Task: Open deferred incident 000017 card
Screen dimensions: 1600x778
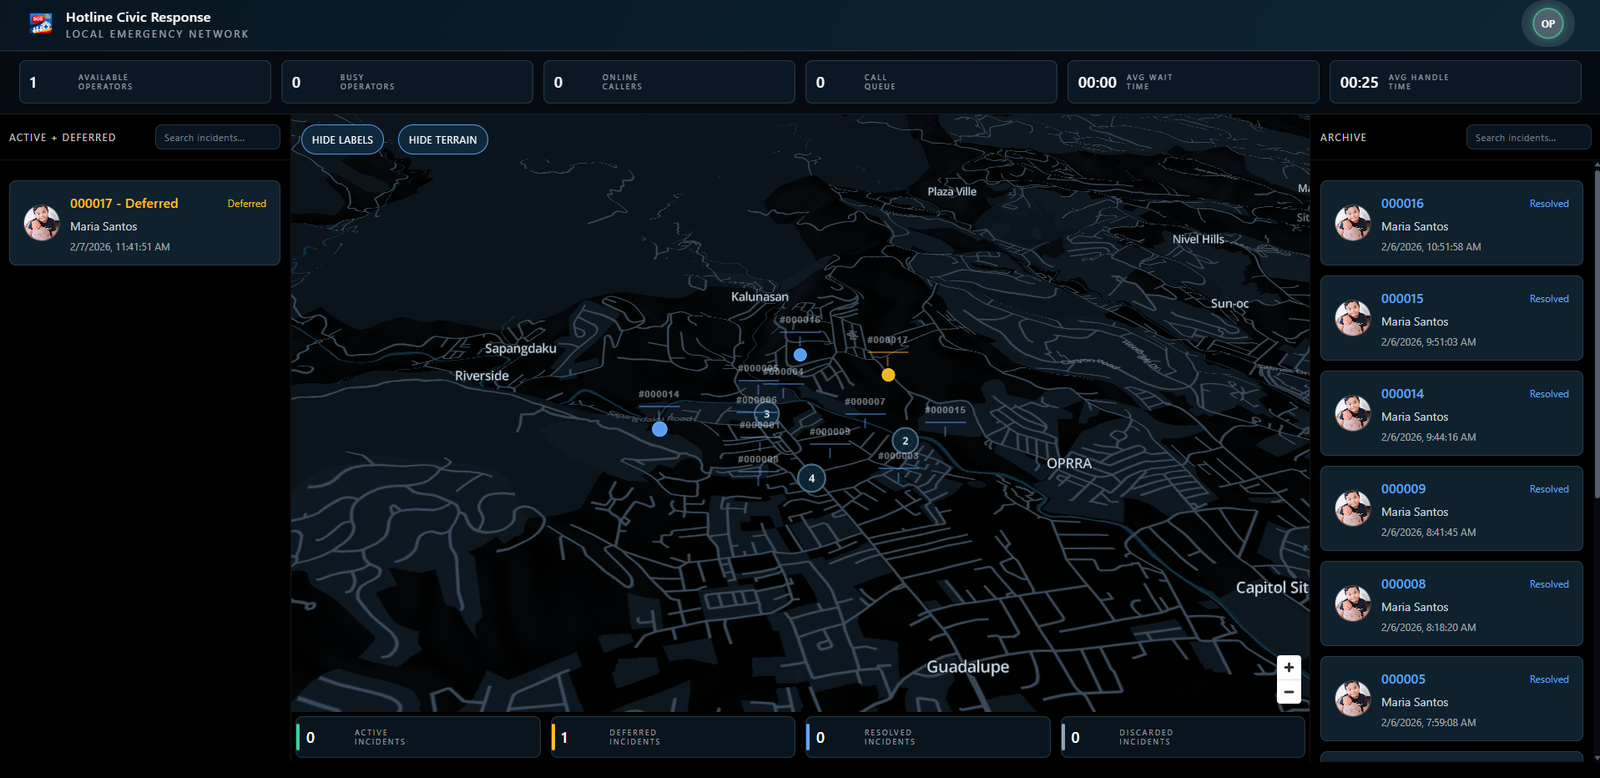Action: pos(145,223)
